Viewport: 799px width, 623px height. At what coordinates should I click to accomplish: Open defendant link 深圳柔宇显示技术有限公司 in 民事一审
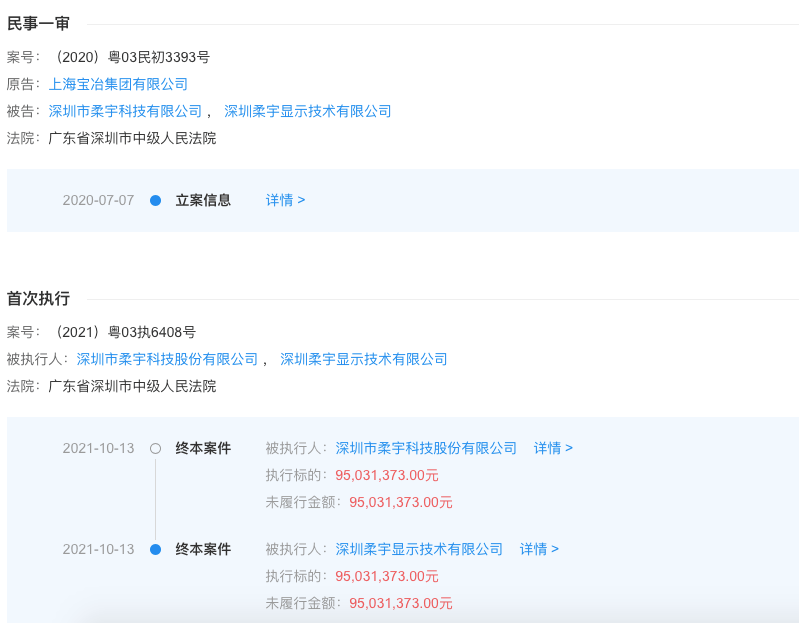(x=307, y=111)
